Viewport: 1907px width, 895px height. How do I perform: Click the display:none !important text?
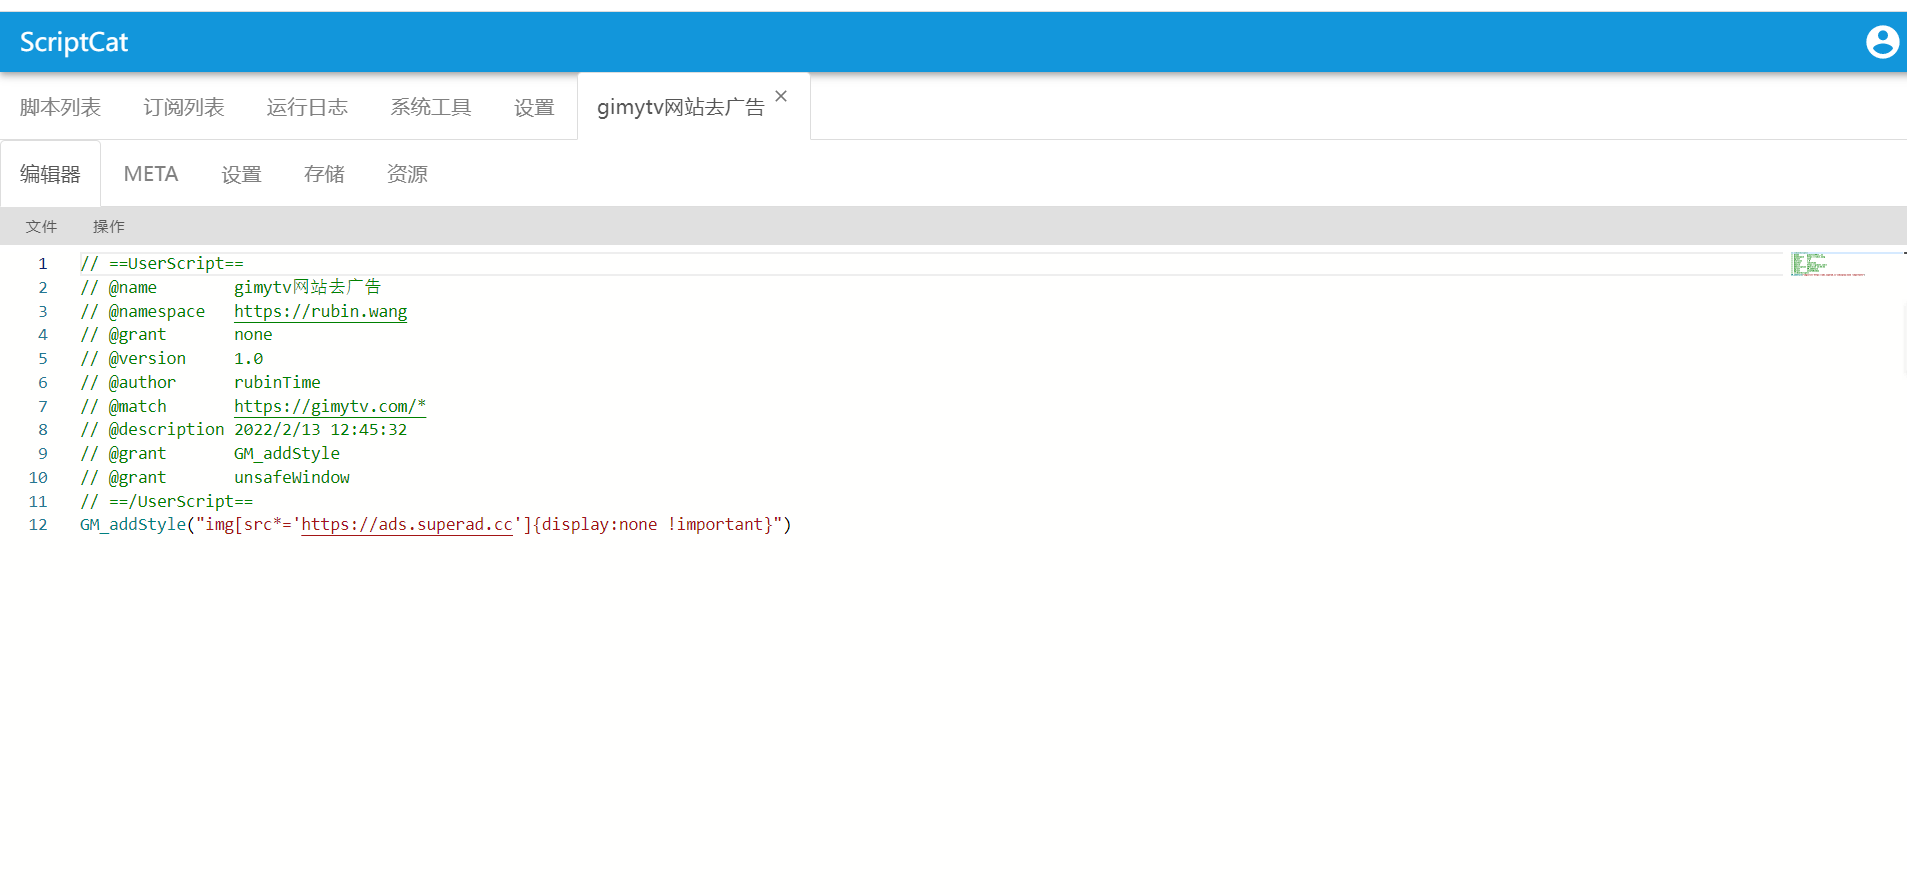coord(652,525)
